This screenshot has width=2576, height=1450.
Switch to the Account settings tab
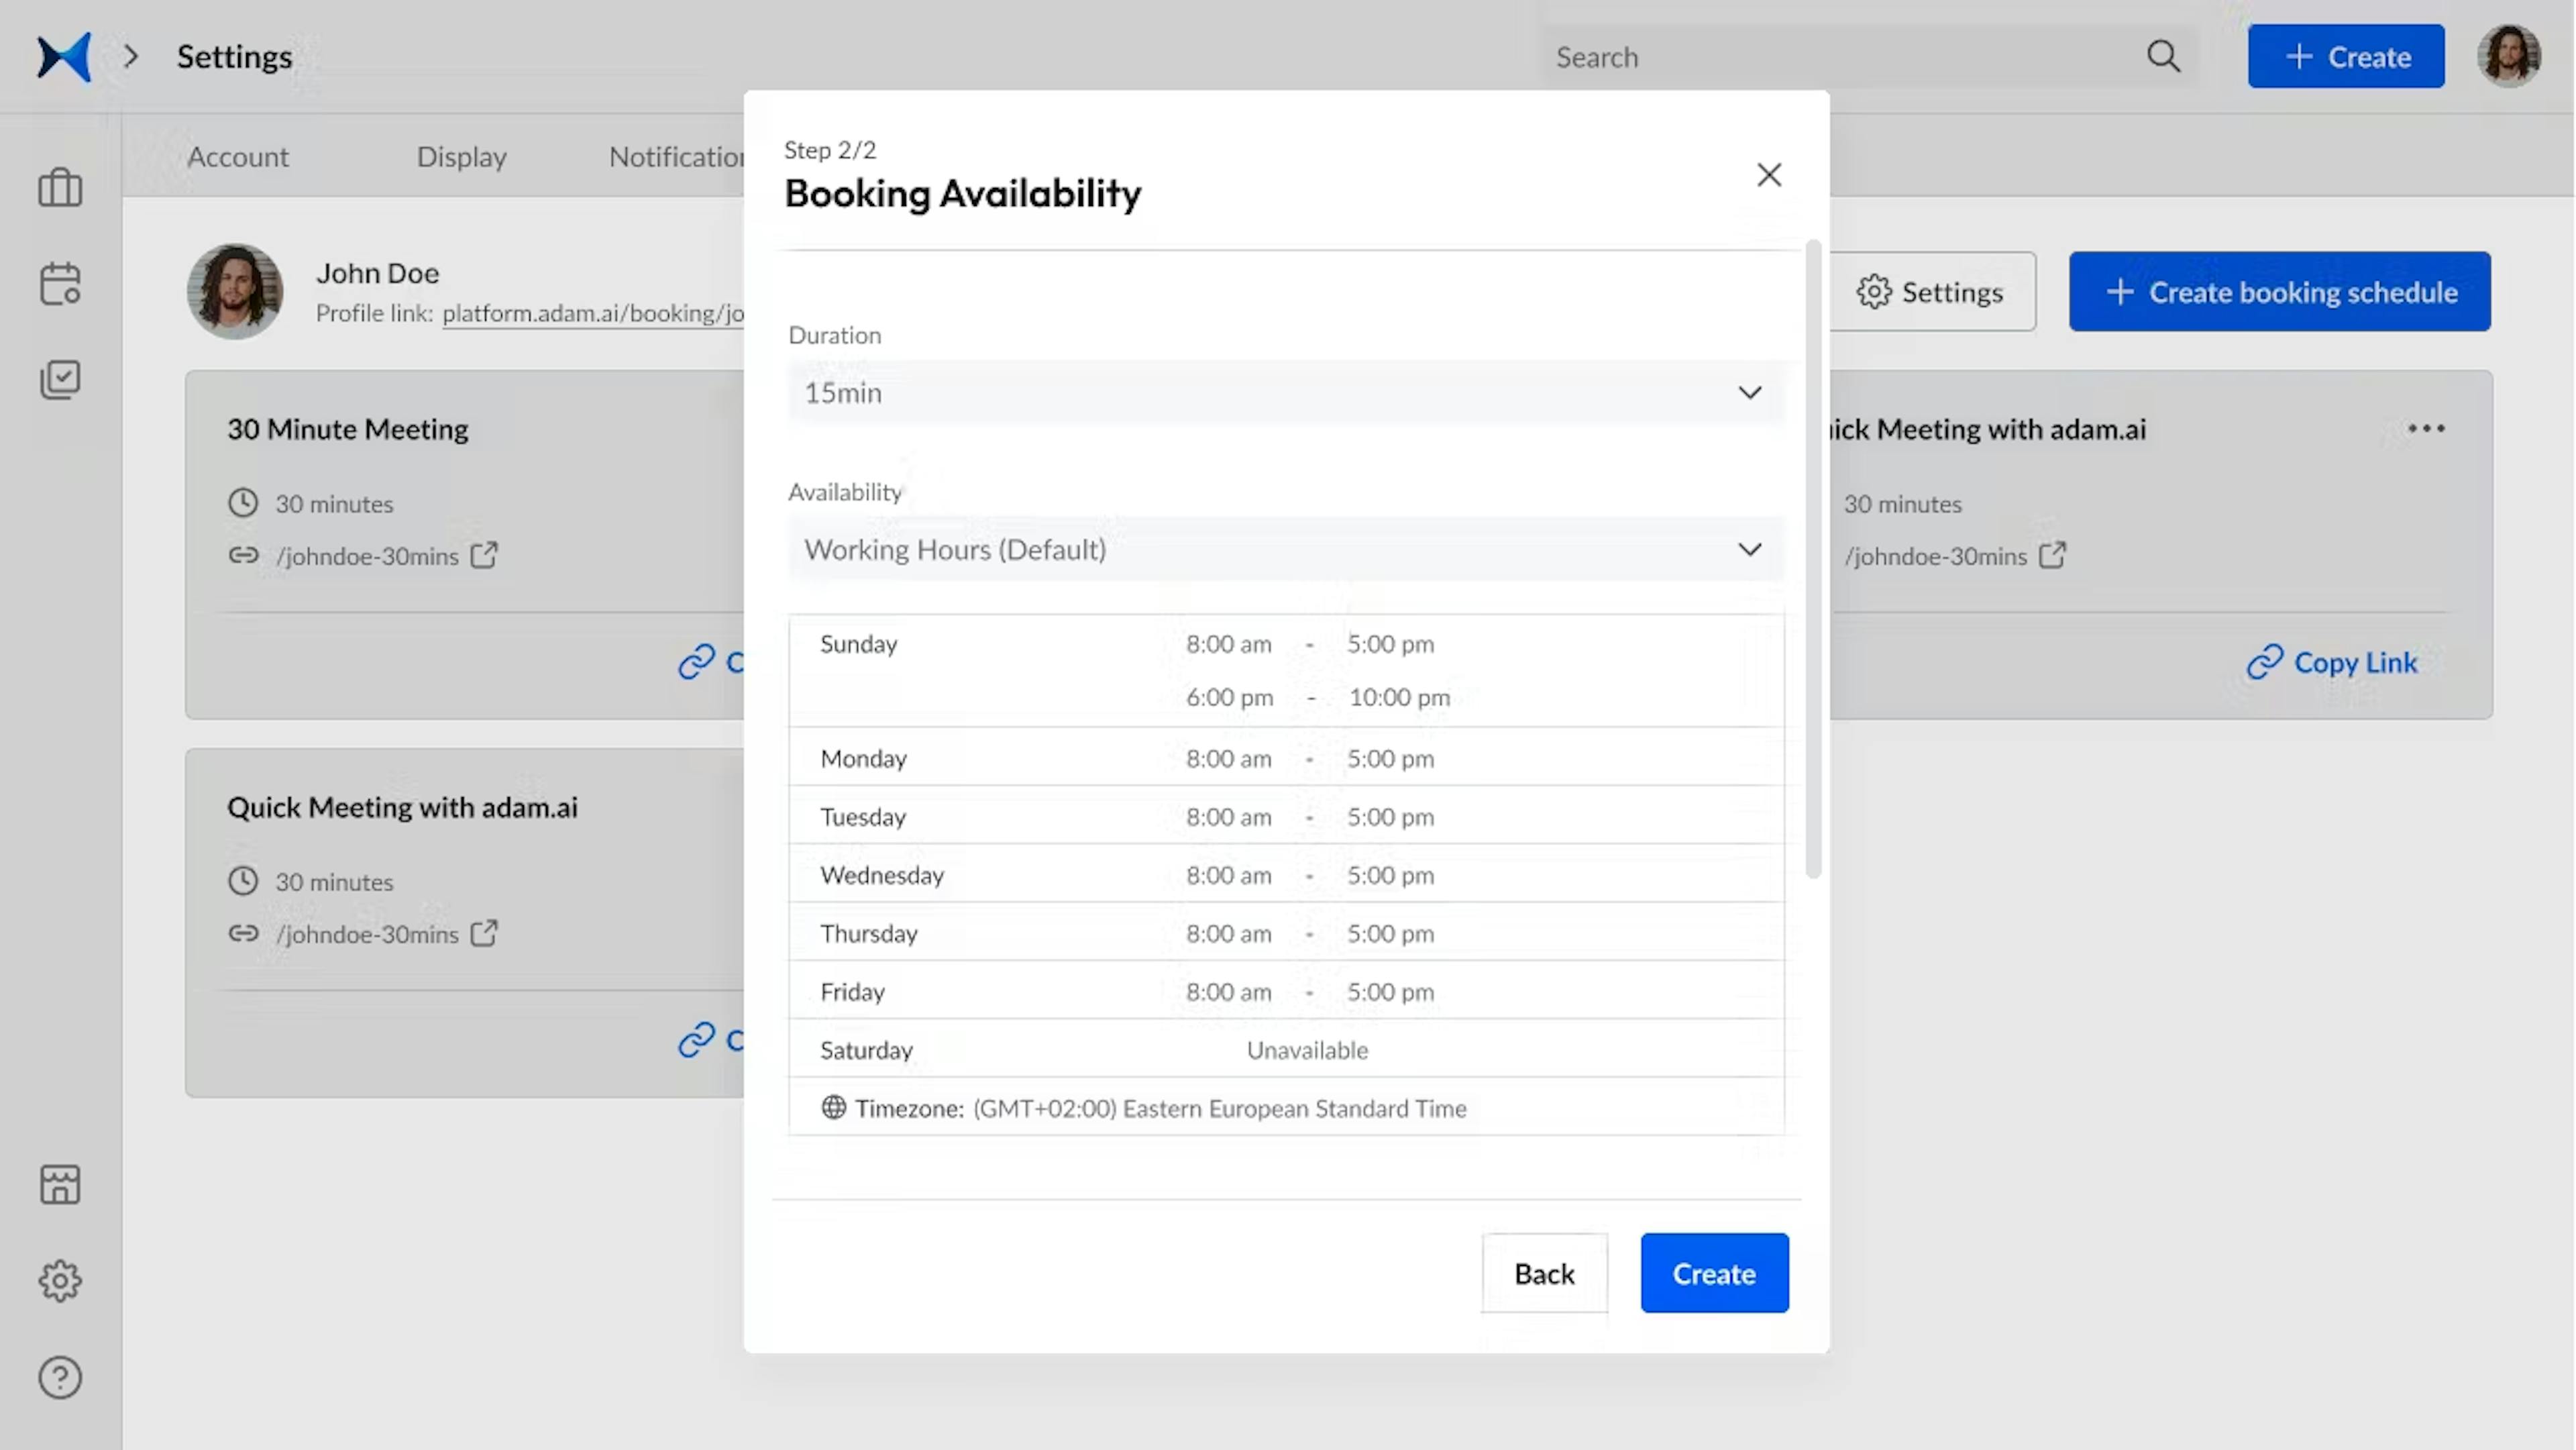237,156
